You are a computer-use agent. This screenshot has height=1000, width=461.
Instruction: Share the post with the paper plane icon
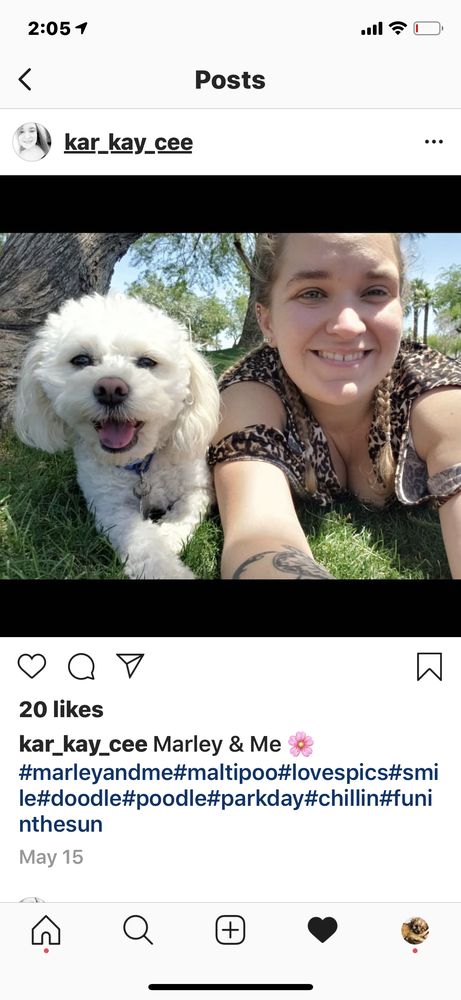coord(130,665)
